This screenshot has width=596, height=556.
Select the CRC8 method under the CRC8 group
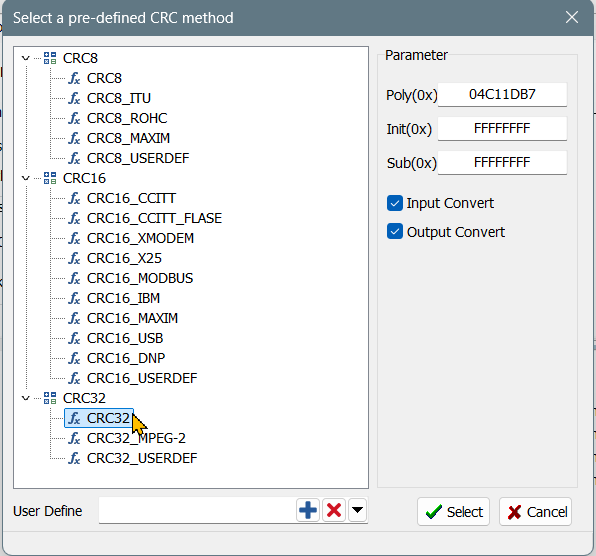(104, 78)
